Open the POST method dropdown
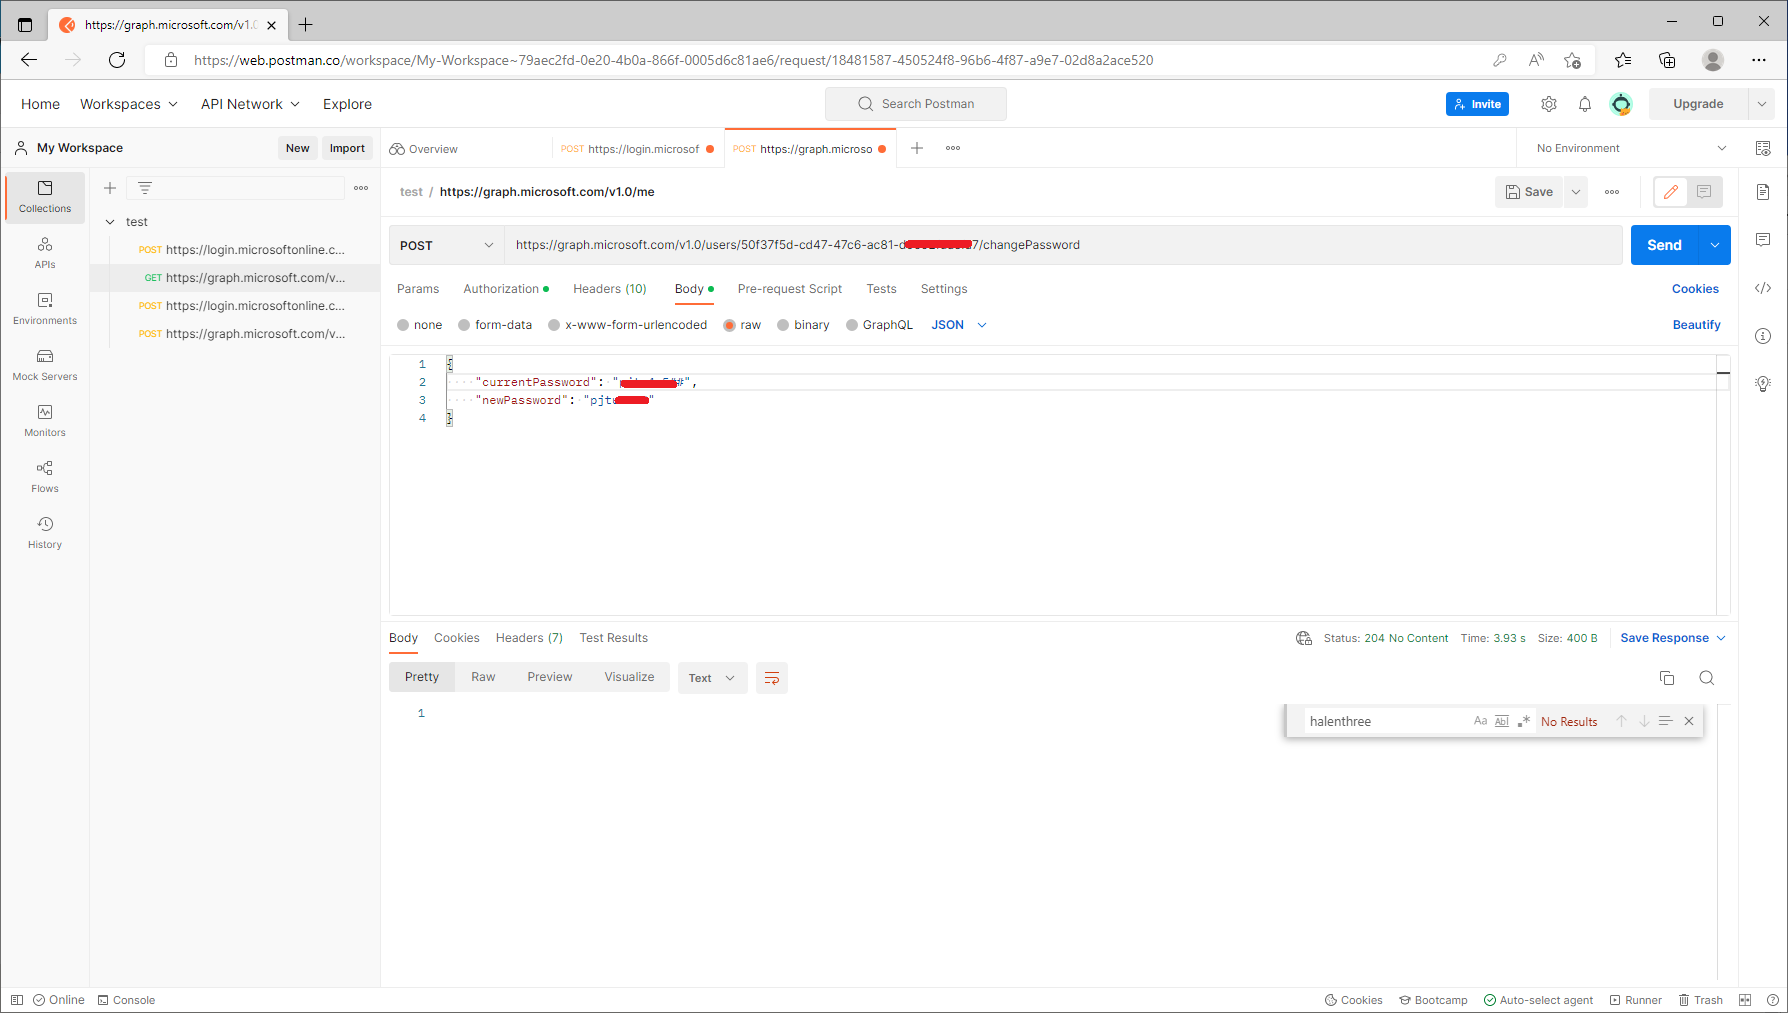The image size is (1788, 1013). pos(447,245)
